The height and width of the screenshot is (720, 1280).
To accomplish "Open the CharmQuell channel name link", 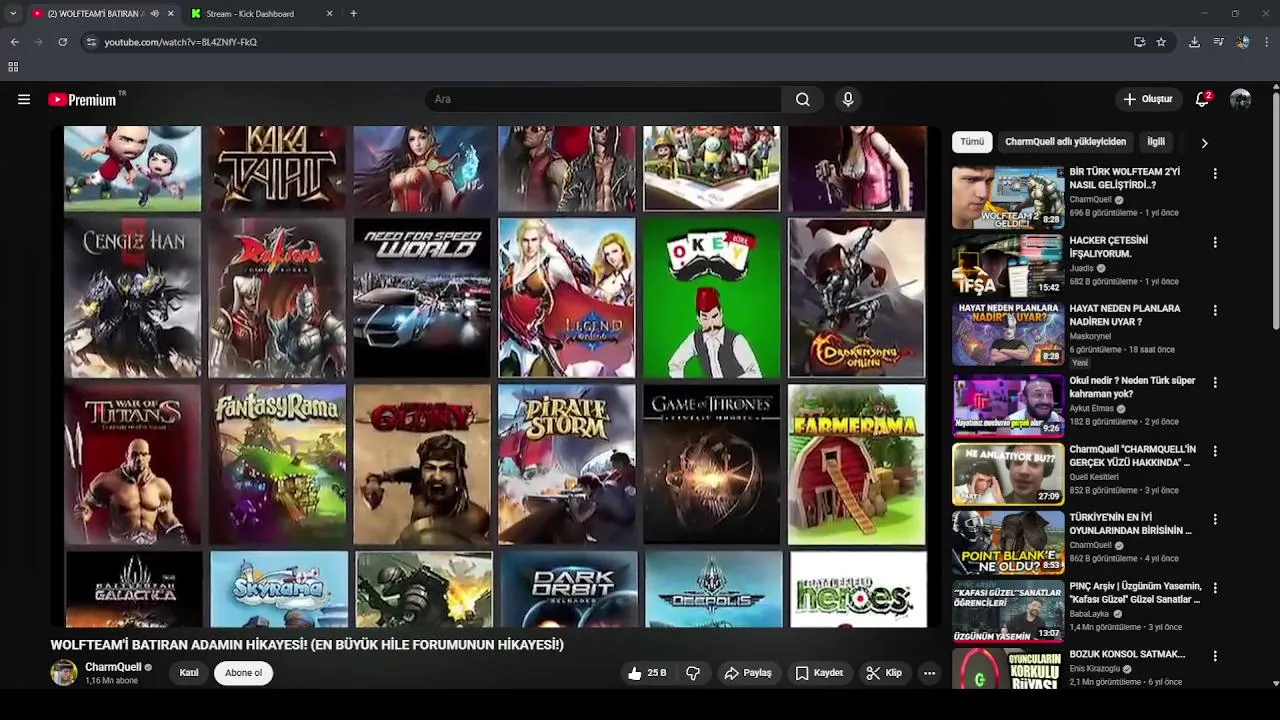I will (x=113, y=667).
